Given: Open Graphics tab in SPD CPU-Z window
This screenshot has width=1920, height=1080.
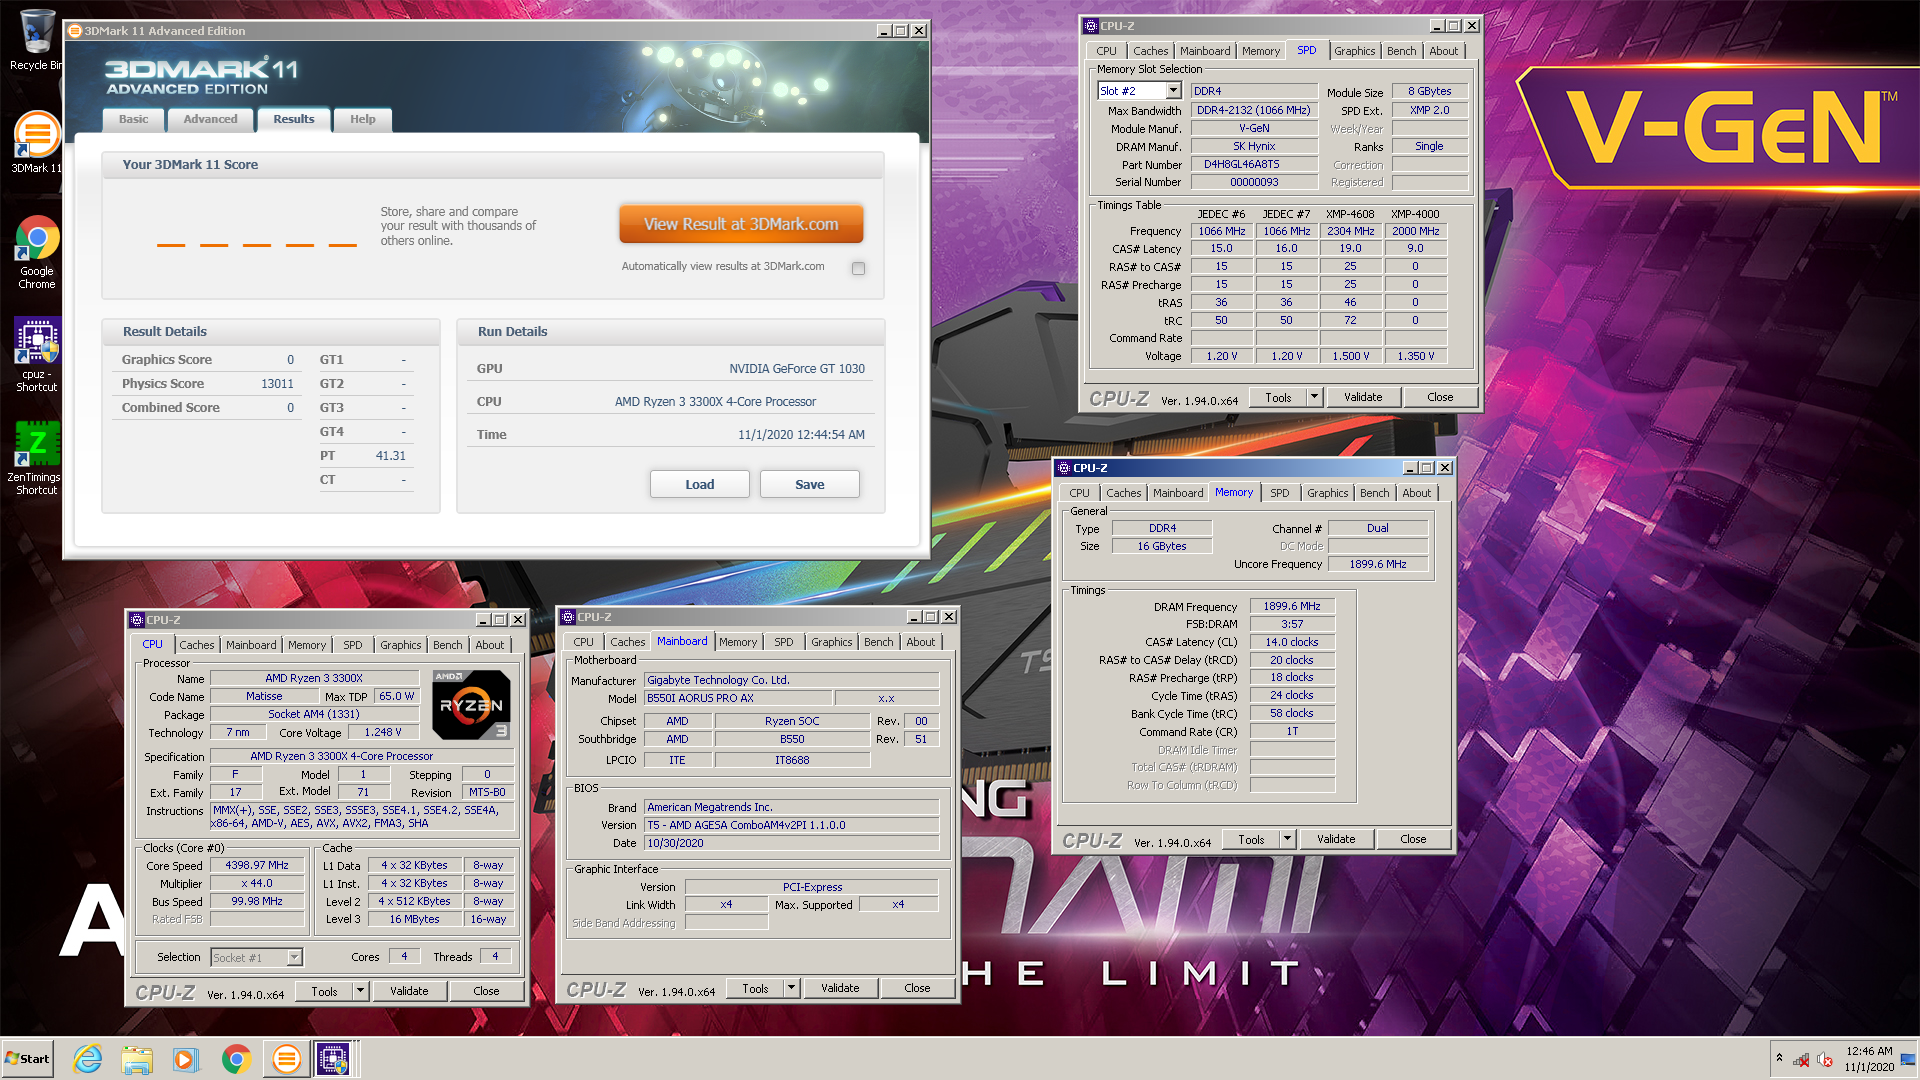Looking at the screenshot, I should pos(1354,51).
